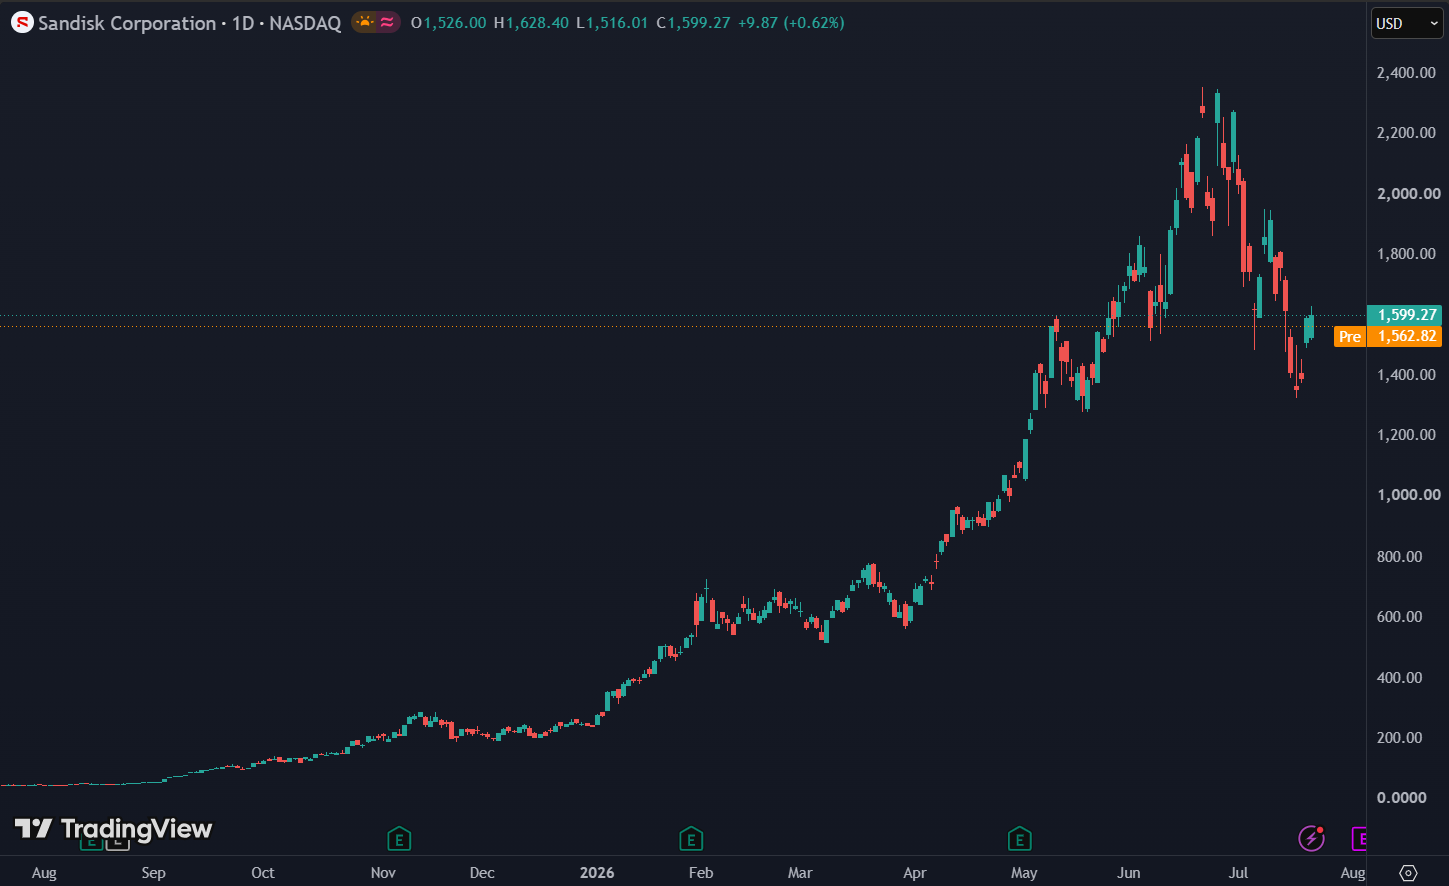Click the 2026 year label on the time axis
1449x886 pixels.
[x=597, y=873]
